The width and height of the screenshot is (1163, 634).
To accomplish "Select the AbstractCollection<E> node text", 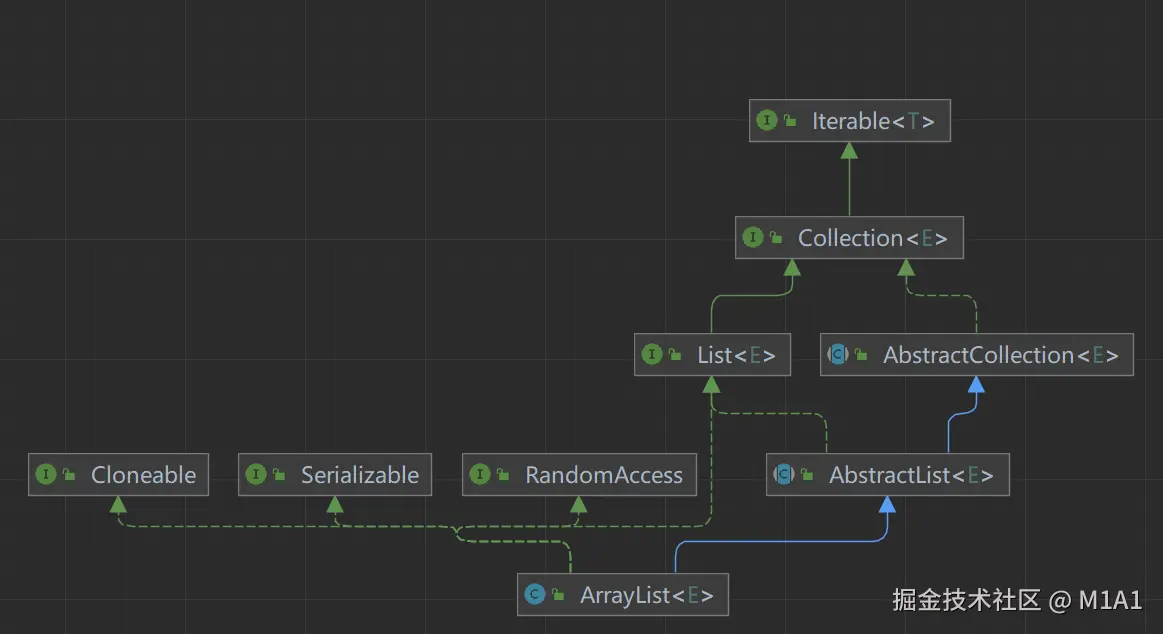I will pyautogui.click(x=1000, y=355).
